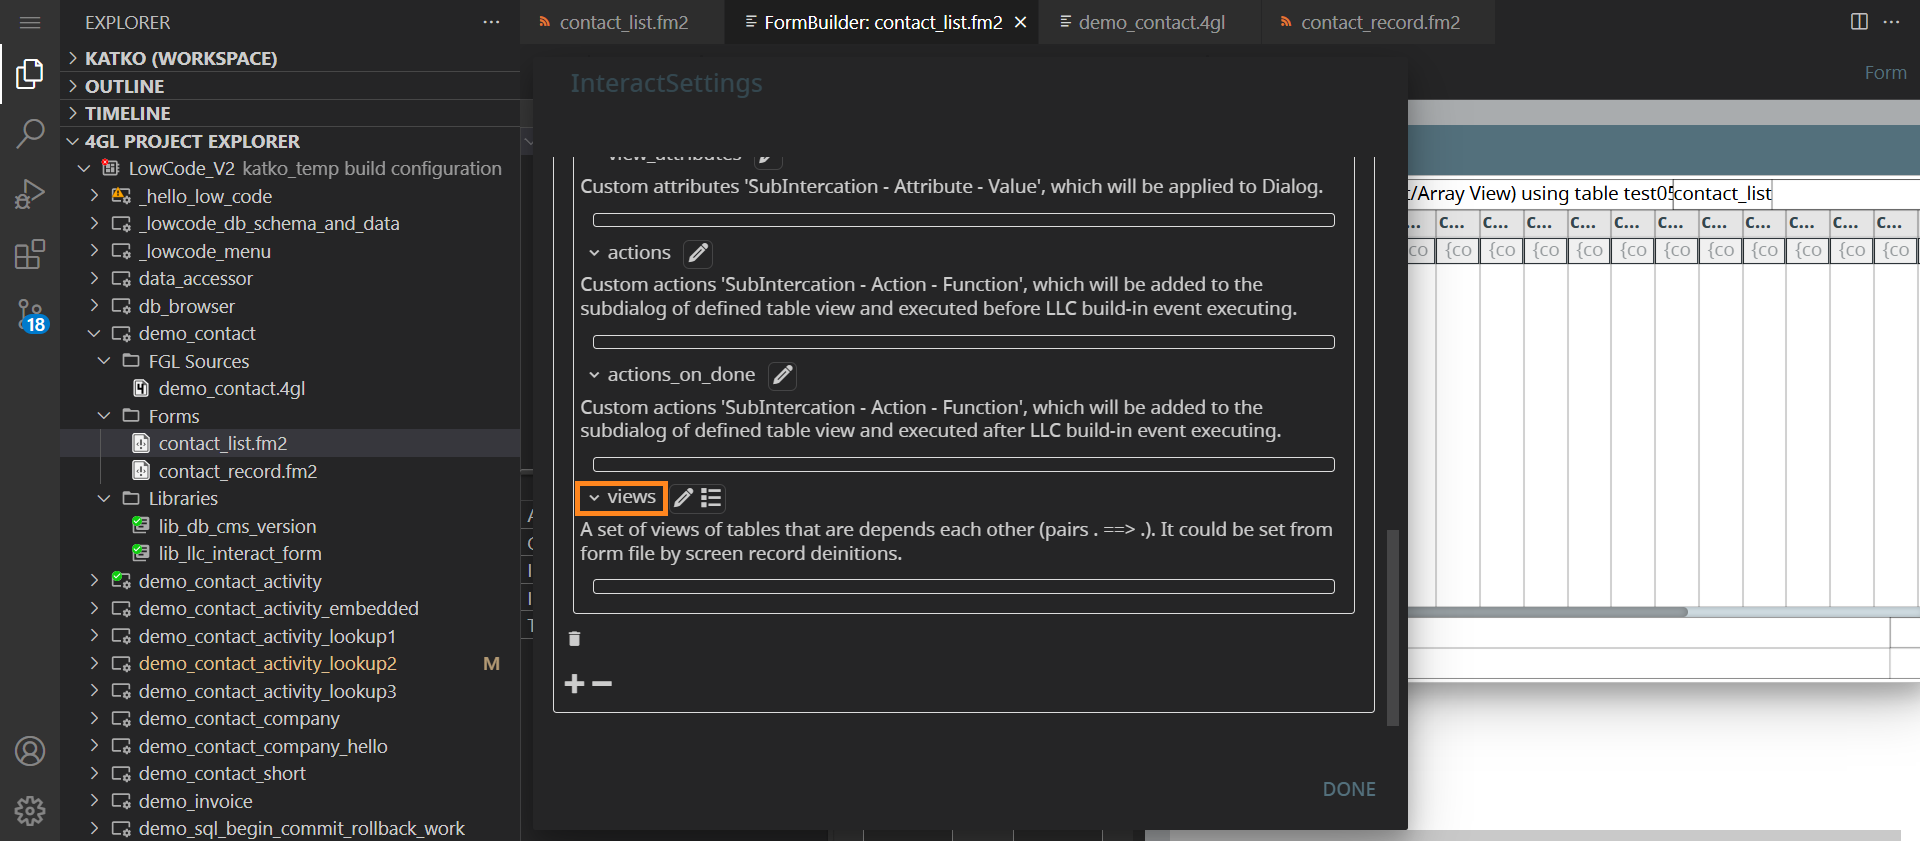Open contact_record.fm2 in the explorer tree
This screenshot has width=1920, height=841.
coord(237,471)
